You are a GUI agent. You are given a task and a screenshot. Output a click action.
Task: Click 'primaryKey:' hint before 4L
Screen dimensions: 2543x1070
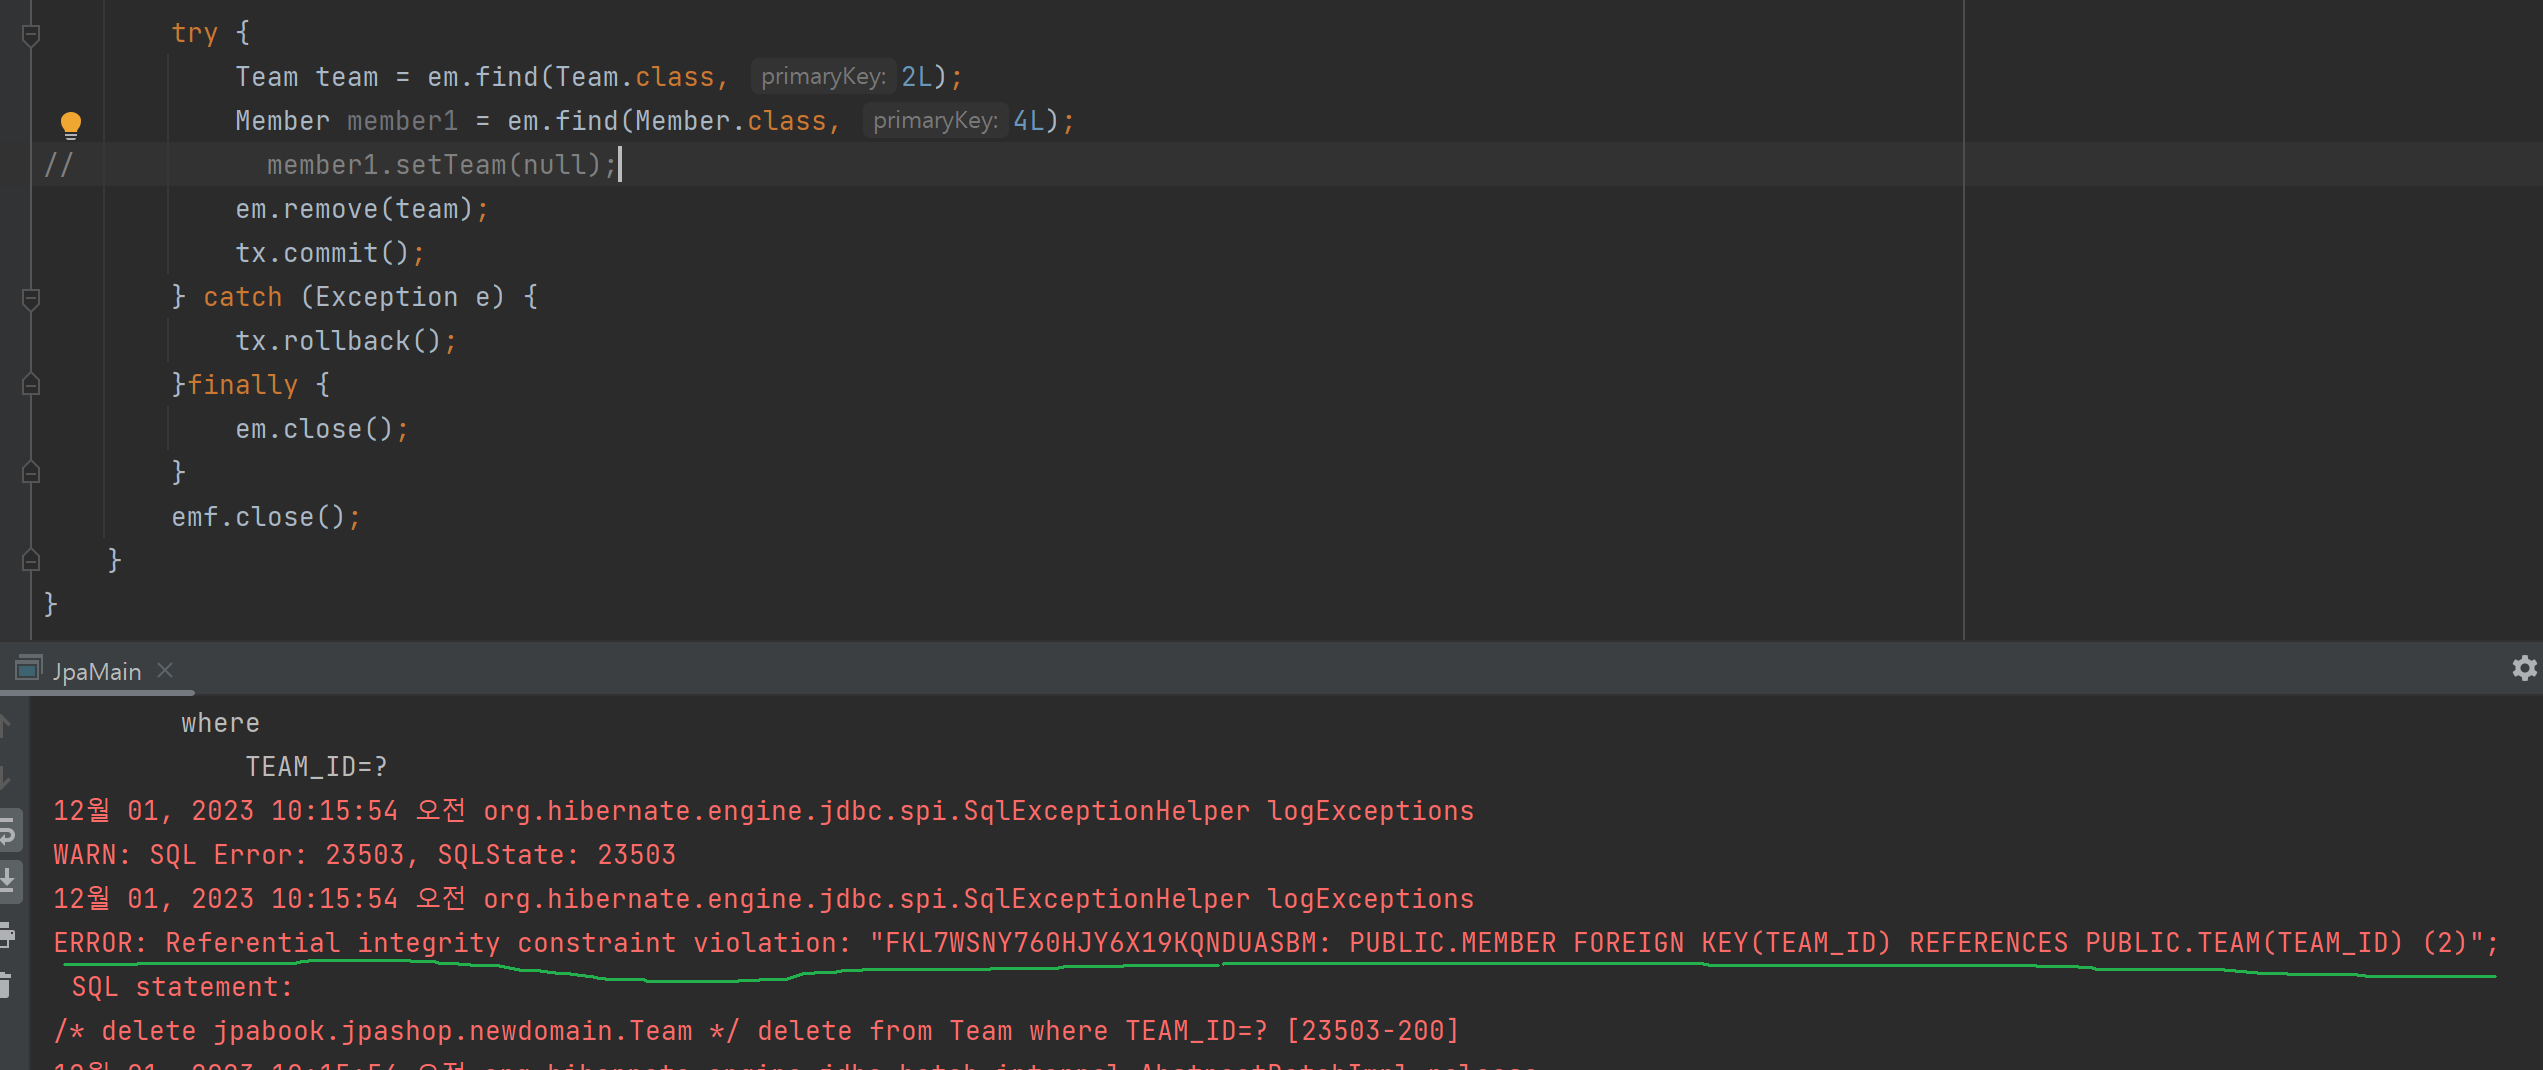coord(935,121)
